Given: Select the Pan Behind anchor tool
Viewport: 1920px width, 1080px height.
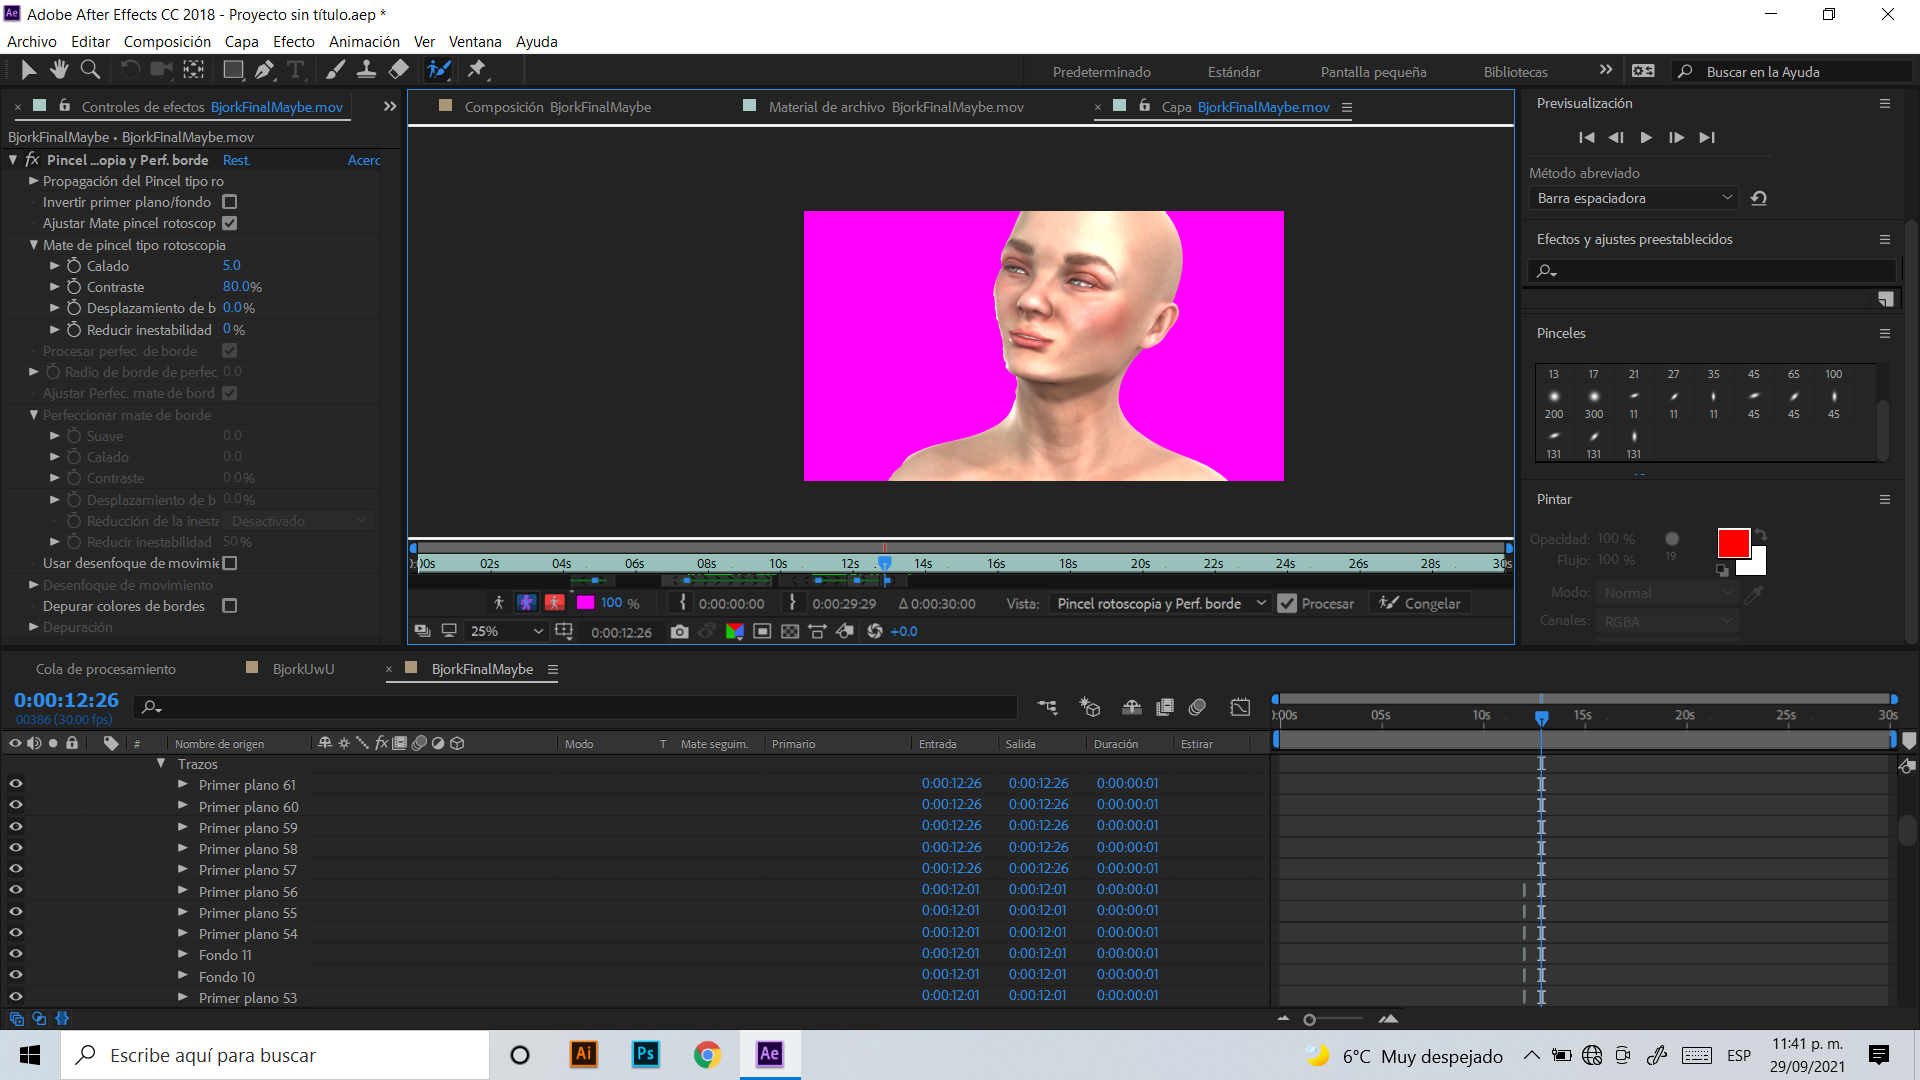Looking at the screenshot, I should pyautogui.click(x=194, y=70).
